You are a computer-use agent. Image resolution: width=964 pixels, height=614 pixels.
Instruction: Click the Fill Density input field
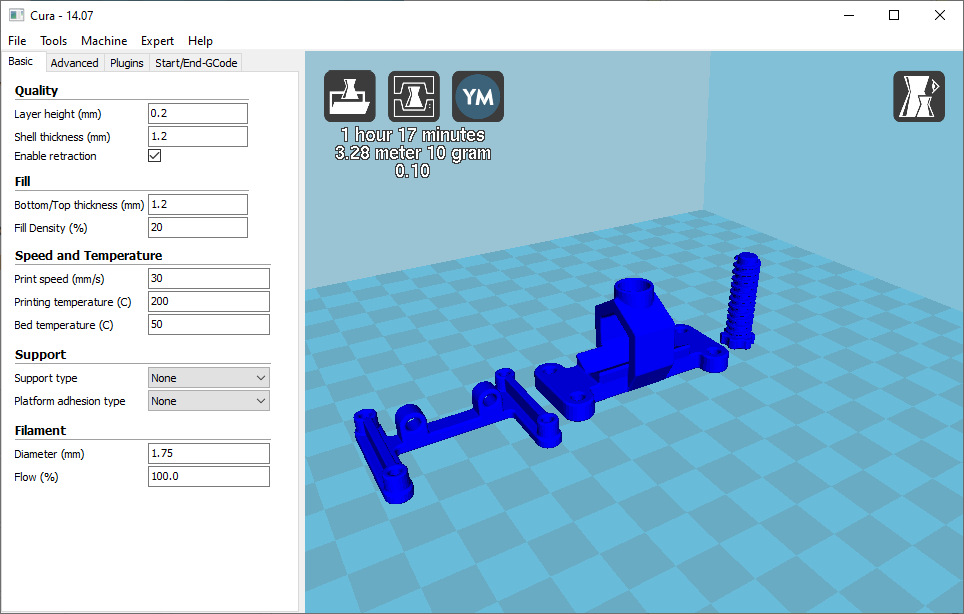click(x=197, y=227)
